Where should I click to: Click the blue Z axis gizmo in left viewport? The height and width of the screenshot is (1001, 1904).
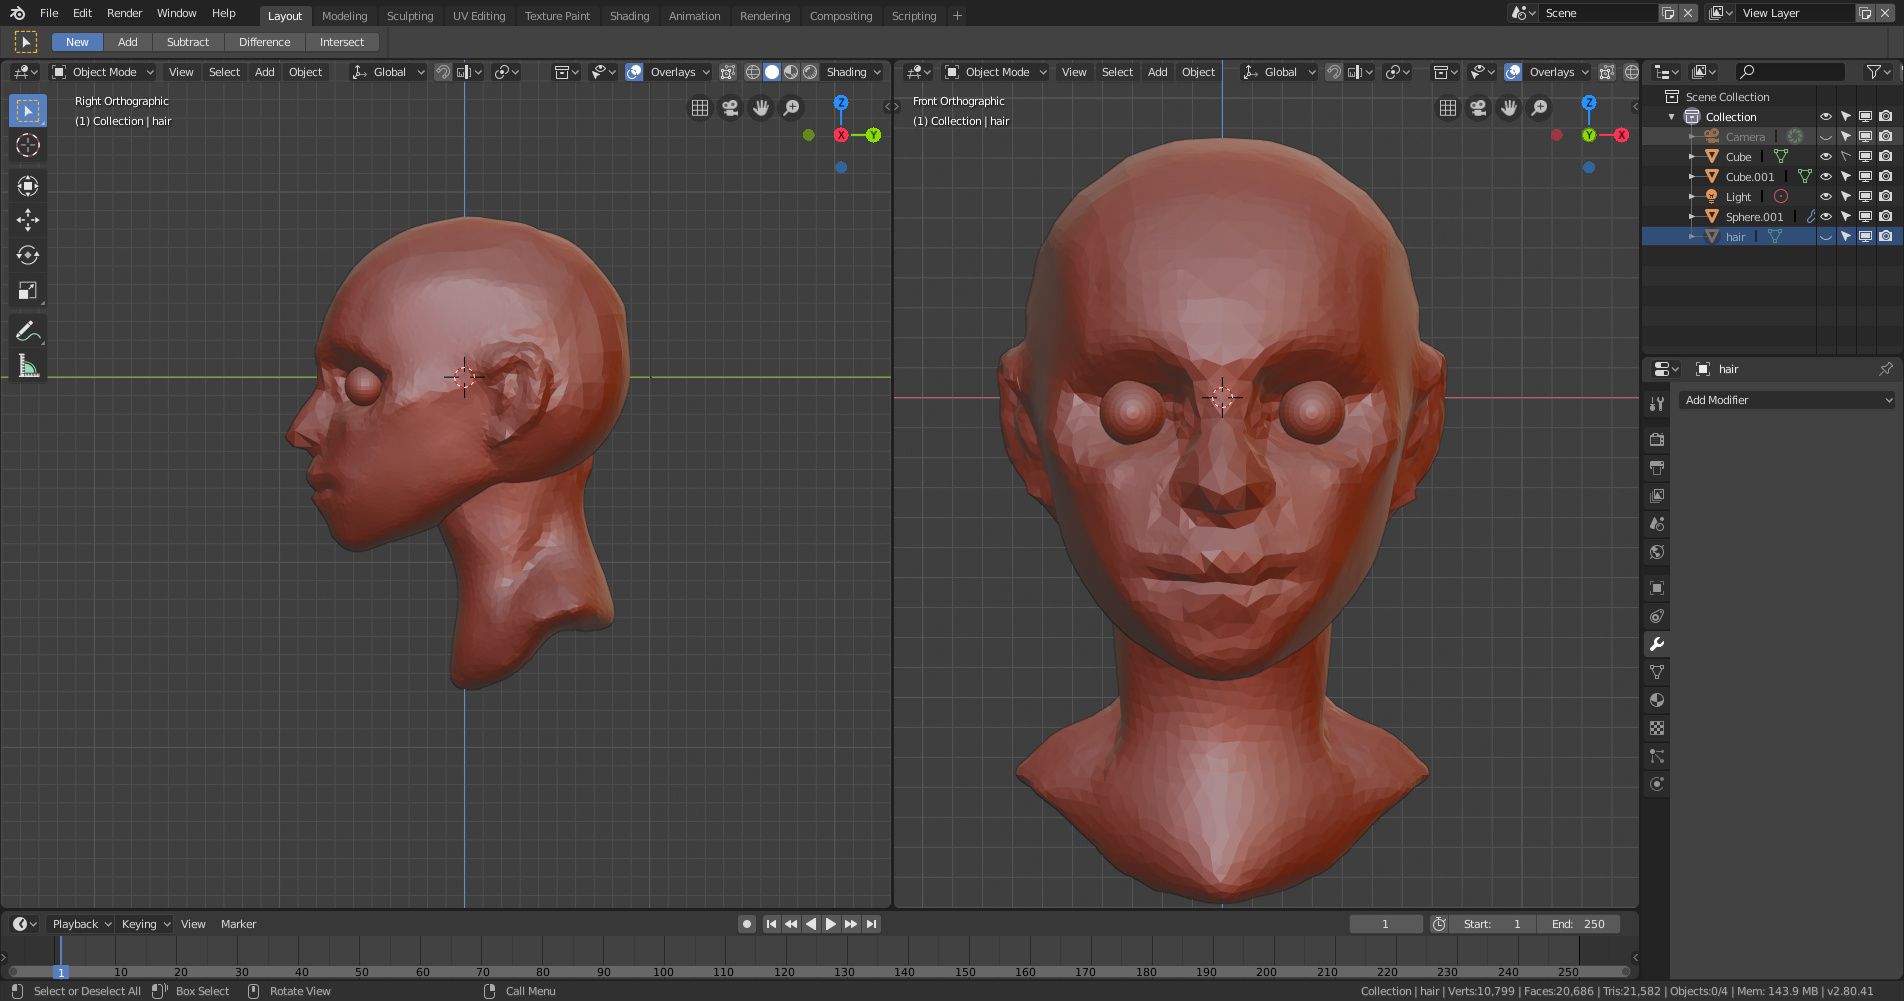[841, 103]
